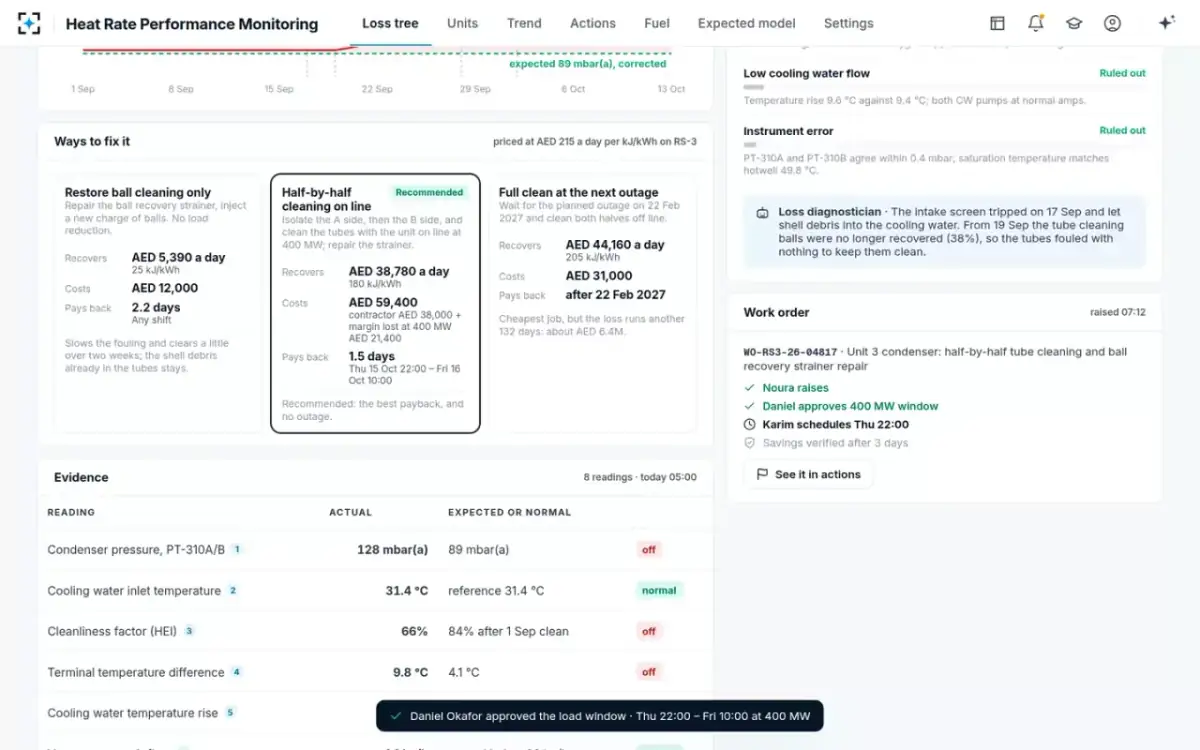The height and width of the screenshot is (750, 1200).
Task: Click Ruled out beside Instrument error
Action: click(x=1123, y=130)
